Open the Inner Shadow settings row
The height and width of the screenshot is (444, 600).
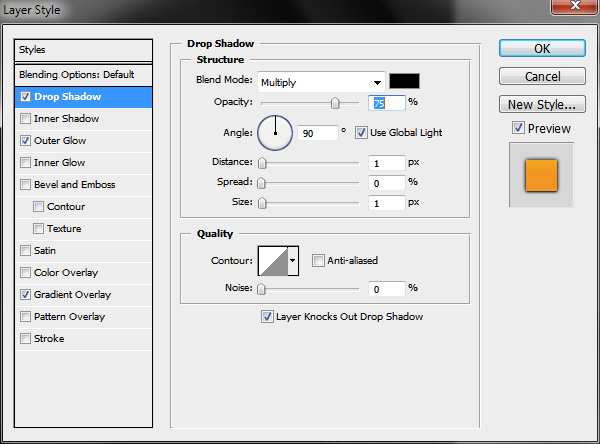pos(83,119)
